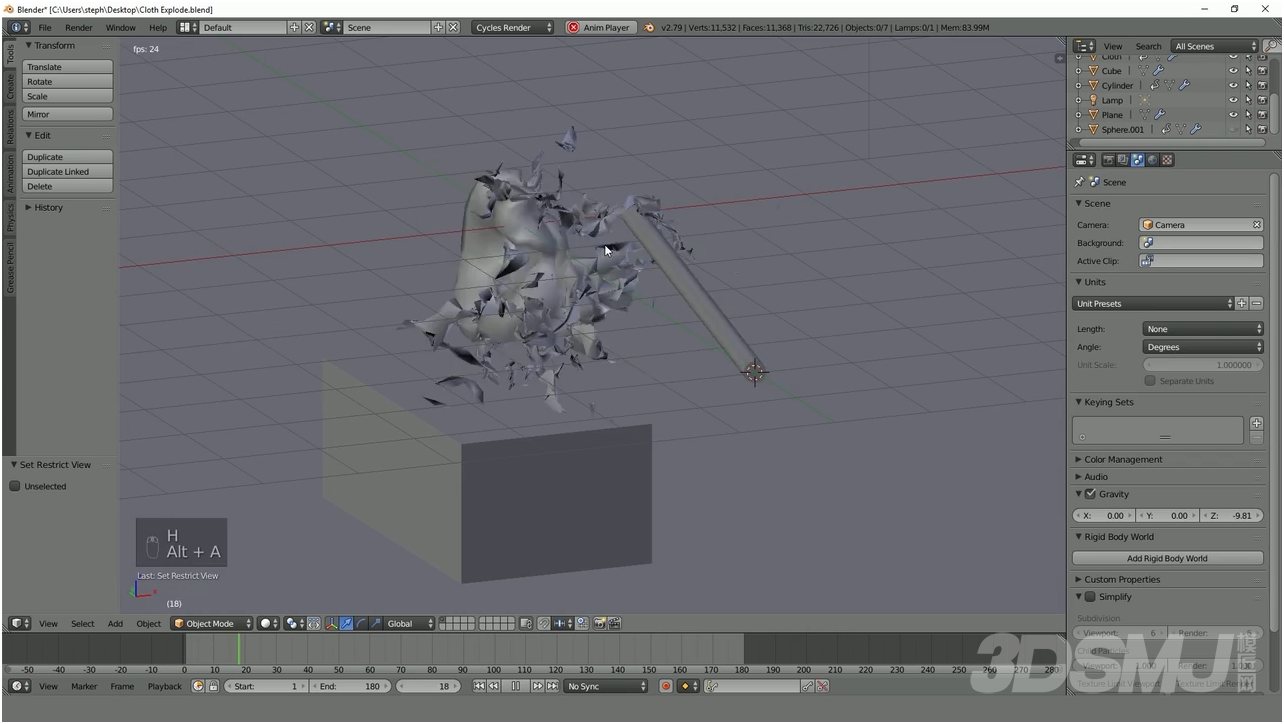
Task: Toggle the timeline preview range clock icon
Action: pos(198,686)
